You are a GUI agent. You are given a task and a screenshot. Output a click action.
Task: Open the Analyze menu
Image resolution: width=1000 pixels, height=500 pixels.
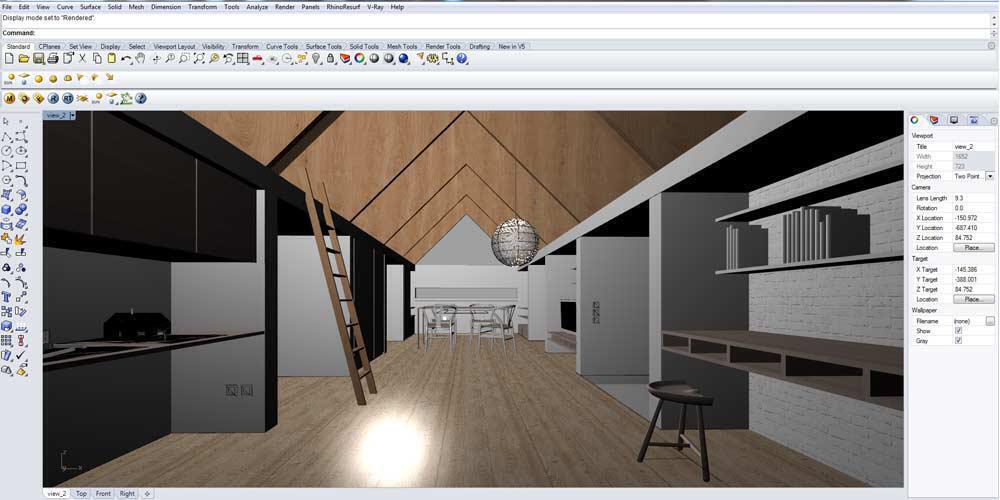click(x=256, y=6)
